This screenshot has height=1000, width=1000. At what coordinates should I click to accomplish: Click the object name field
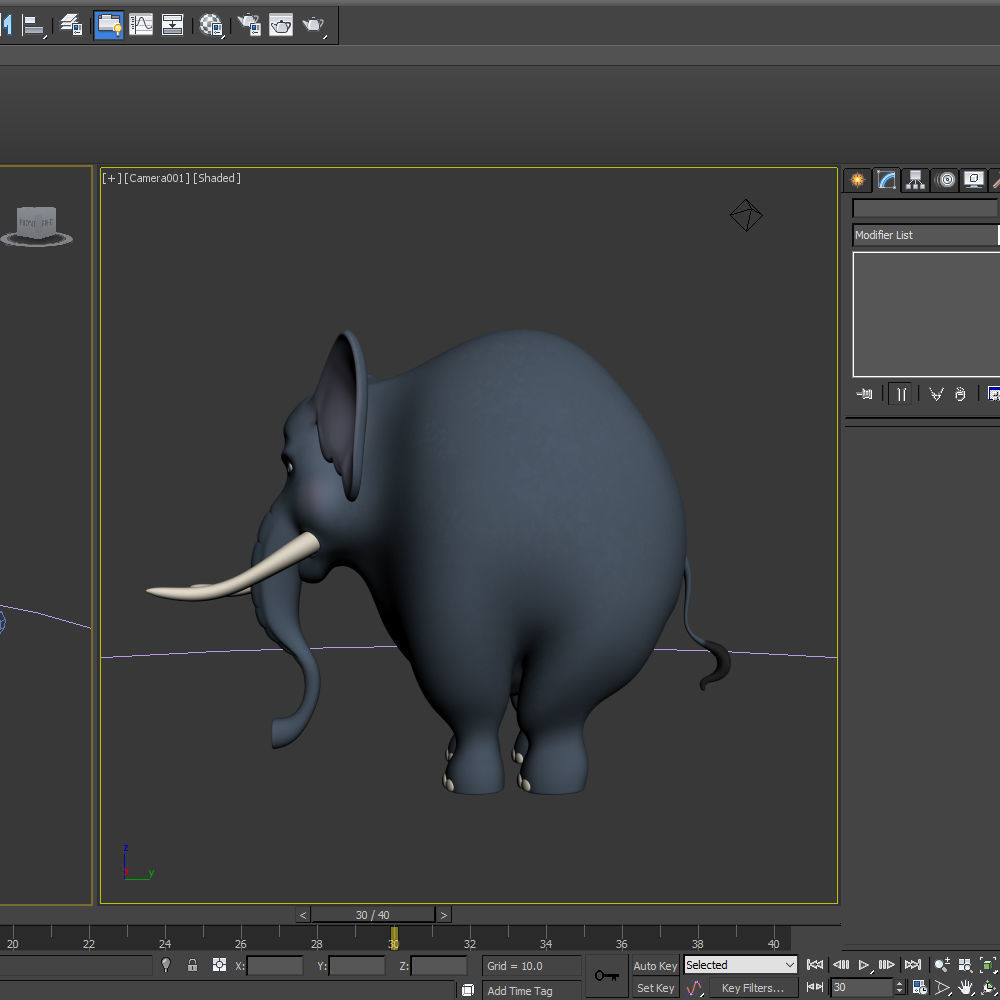[925, 208]
